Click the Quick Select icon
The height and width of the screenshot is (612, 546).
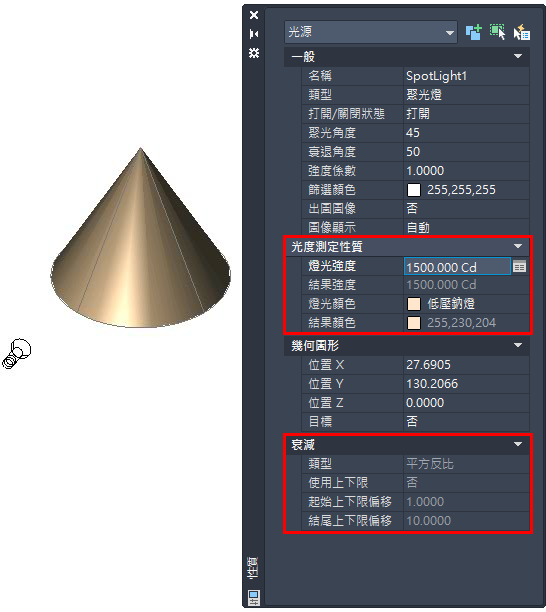pyautogui.click(x=521, y=32)
